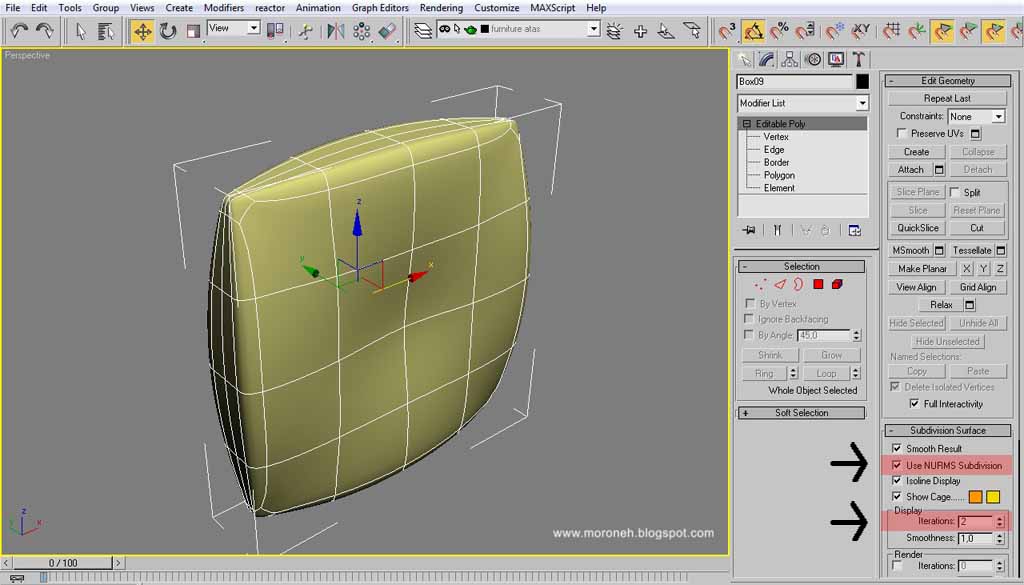
Task: Choose Vertex sub-object selection icon
Action: pyautogui.click(x=760, y=284)
